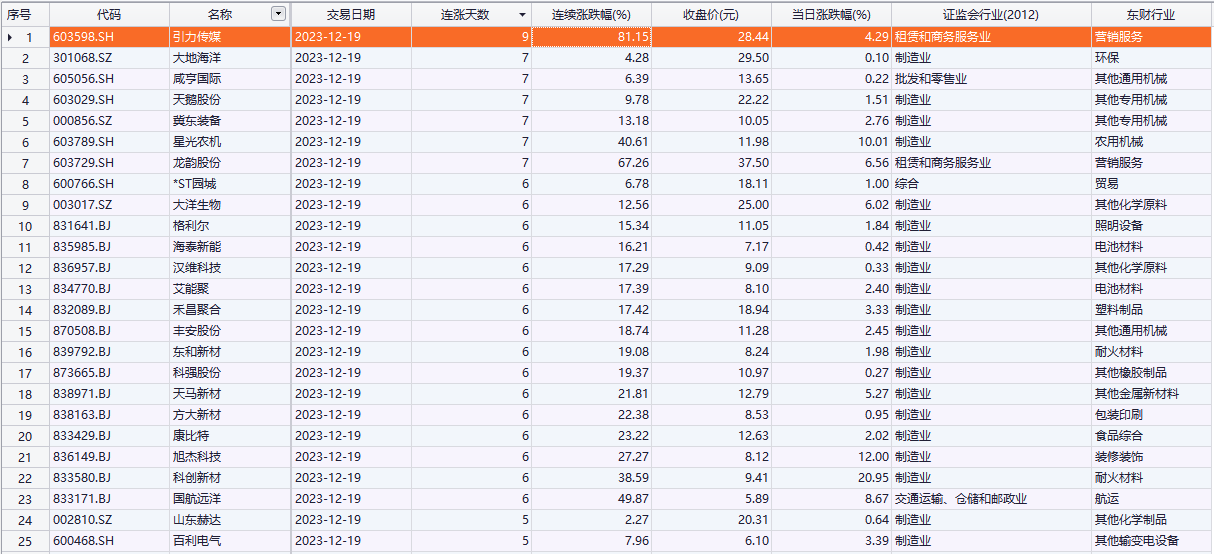Select row number 8 for *ST园城

[25, 184]
